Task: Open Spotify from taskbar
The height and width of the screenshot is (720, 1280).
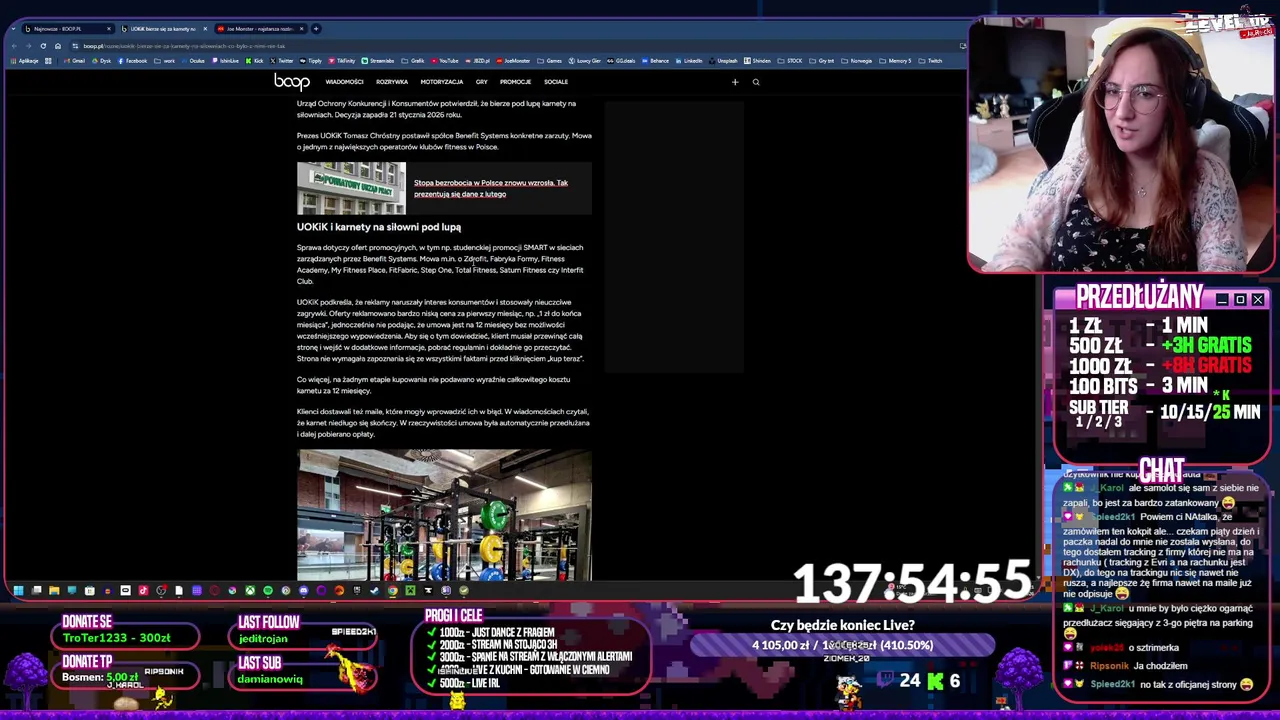Action: point(267,591)
